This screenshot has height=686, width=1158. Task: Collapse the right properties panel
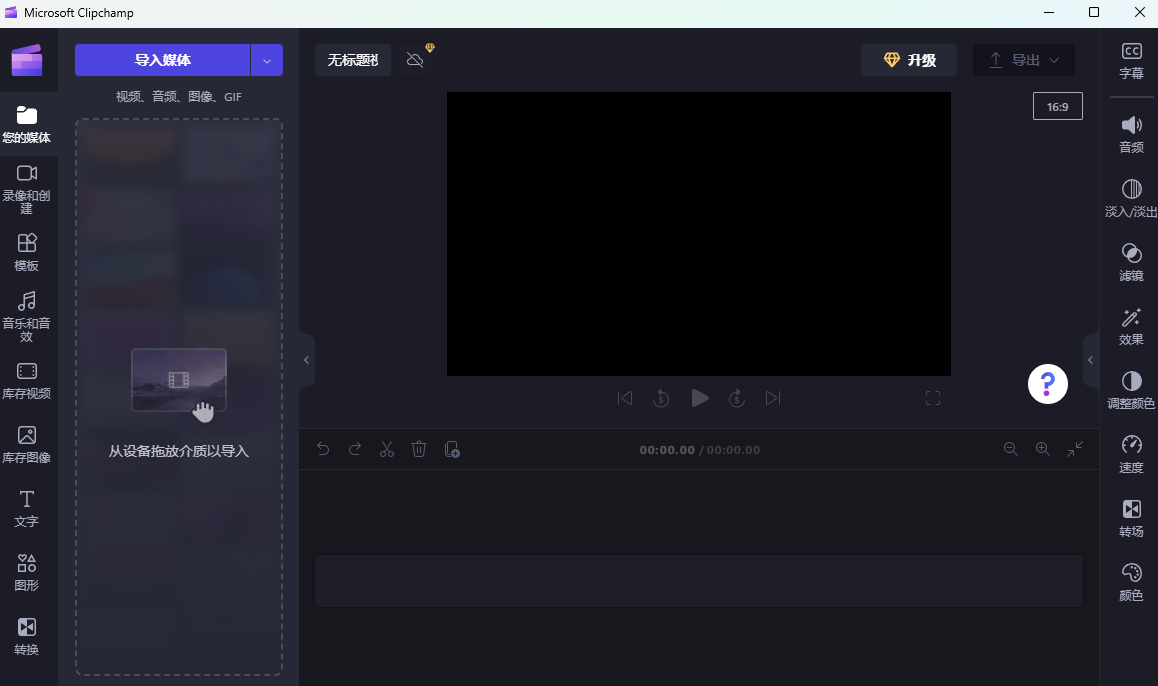1091,360
